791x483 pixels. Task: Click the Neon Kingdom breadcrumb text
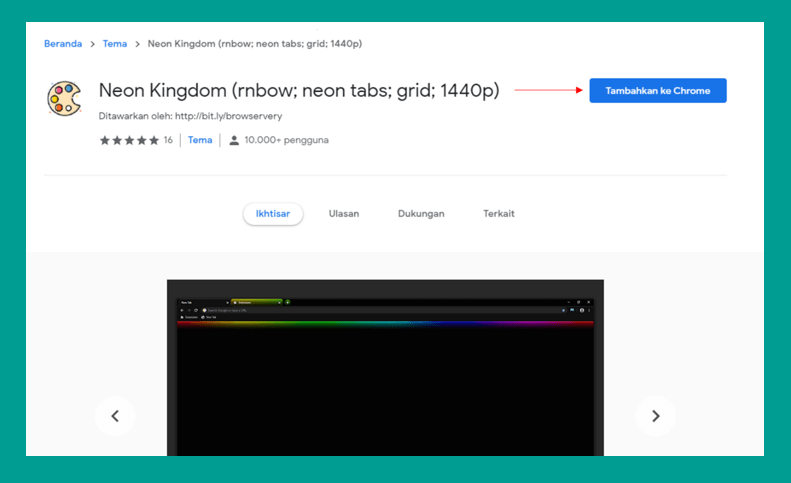[x=255, y=43]
